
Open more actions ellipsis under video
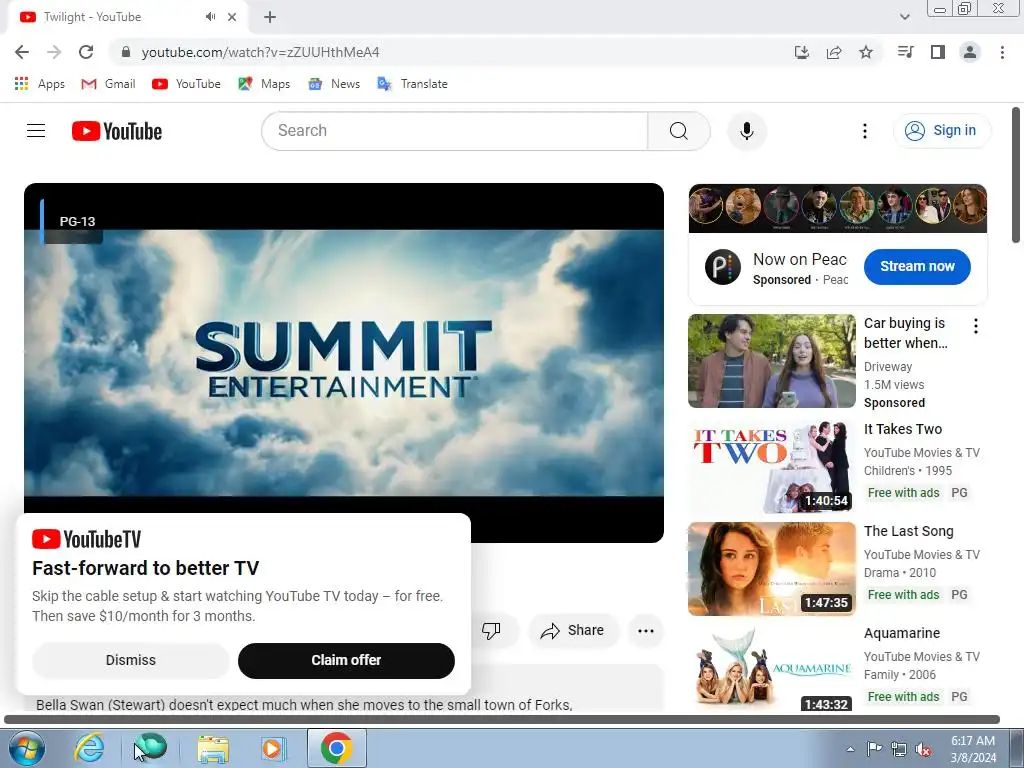click(x=646, y=630)
